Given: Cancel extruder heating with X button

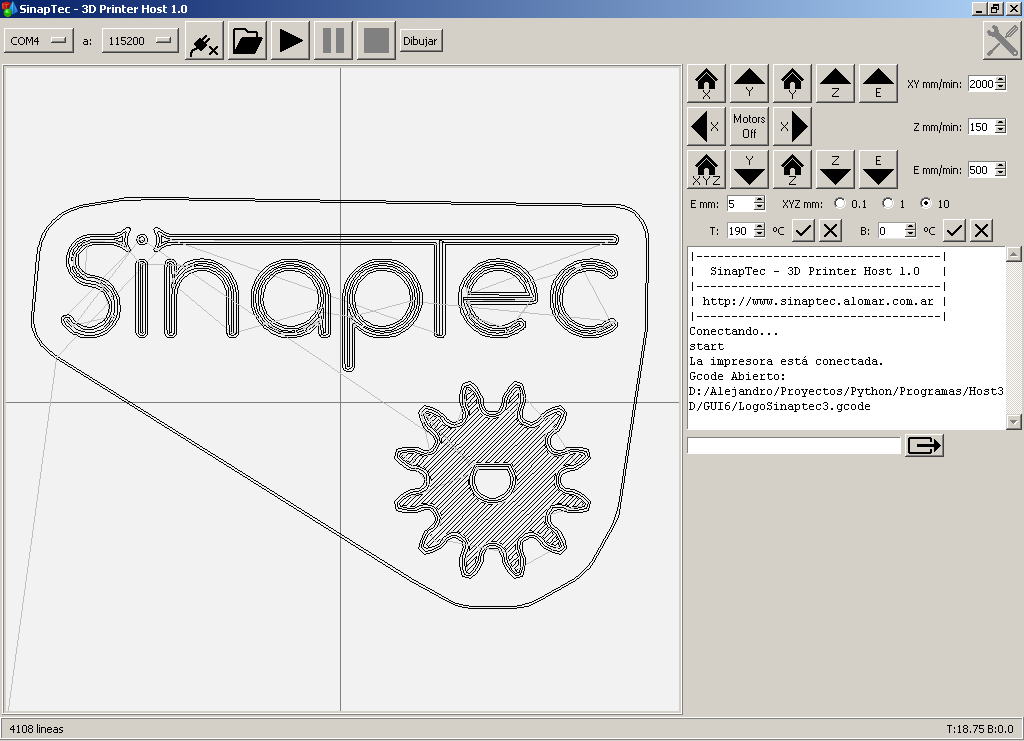Looking at the screenshot, I should coord(831,230).
